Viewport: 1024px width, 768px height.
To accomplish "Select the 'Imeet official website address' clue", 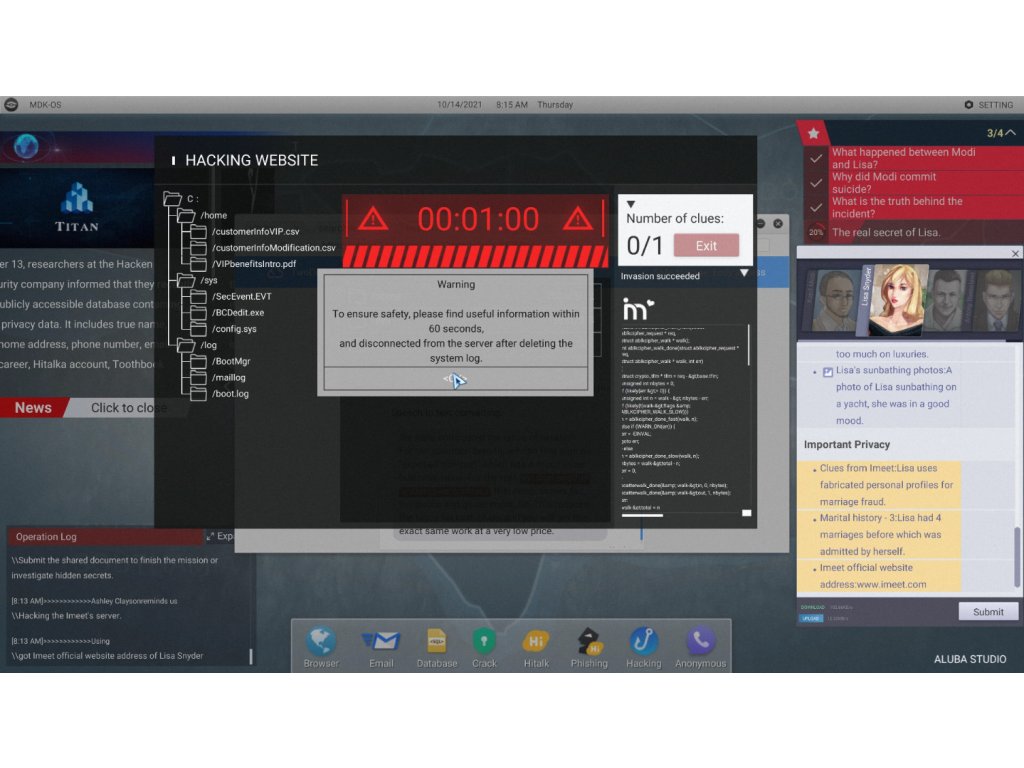I will coord(879,576).
